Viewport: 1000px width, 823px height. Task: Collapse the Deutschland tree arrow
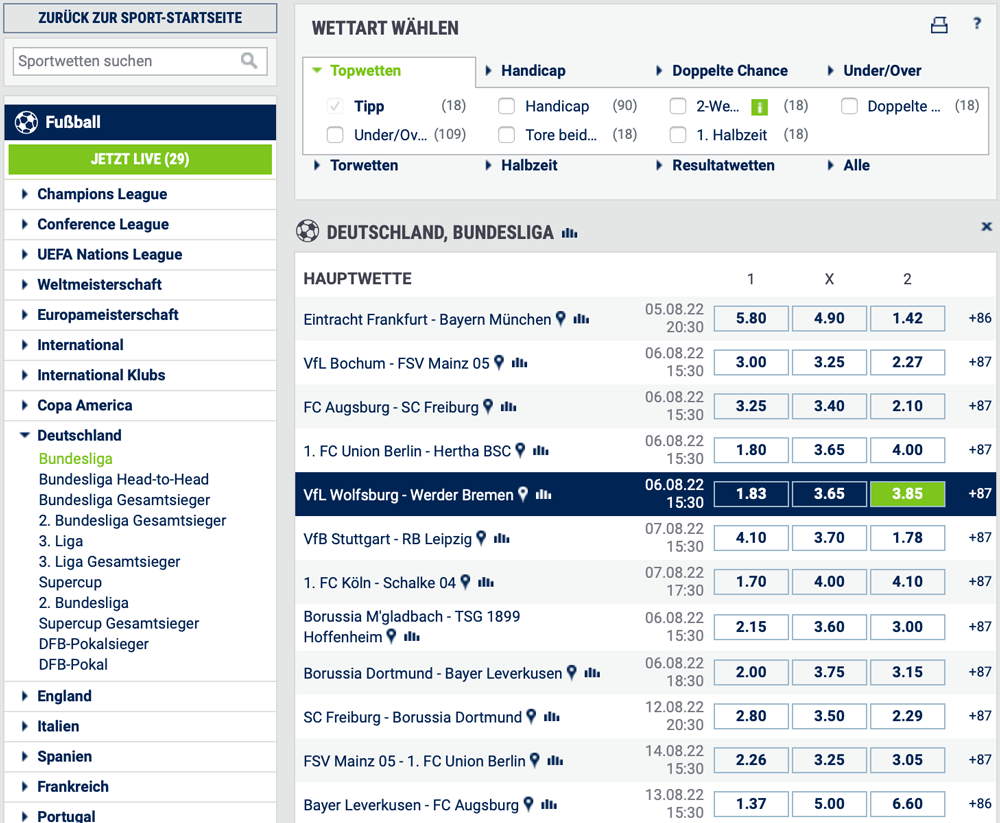pyautogui.click(x=25, y=435)
